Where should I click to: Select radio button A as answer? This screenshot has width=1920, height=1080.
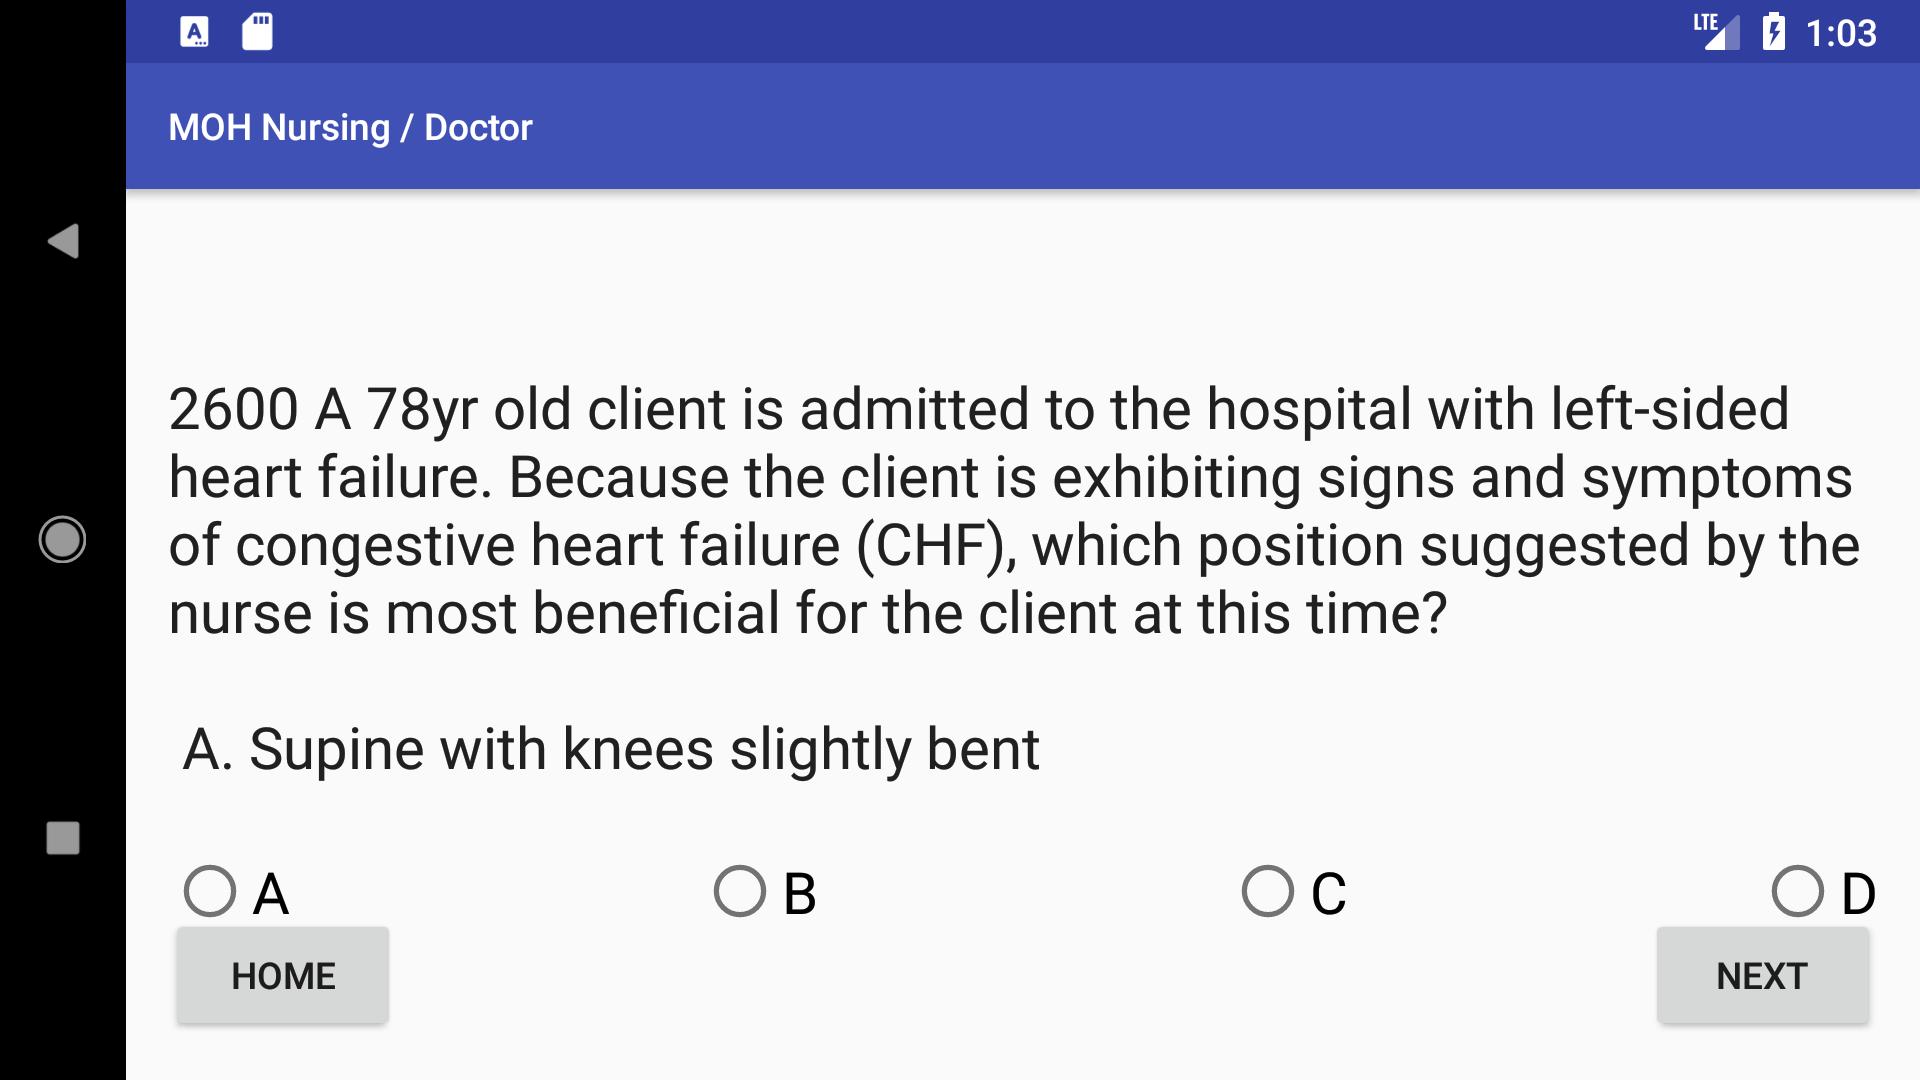pos(238,892)
